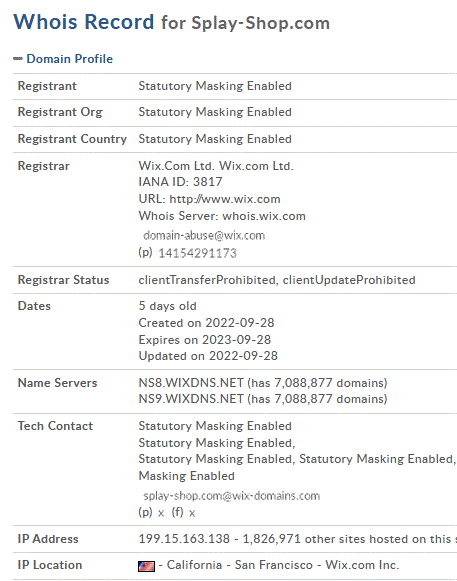457x581 pixels.
Task: Click the whois.wix.com Whois Server text
Action: coord(264,216)
